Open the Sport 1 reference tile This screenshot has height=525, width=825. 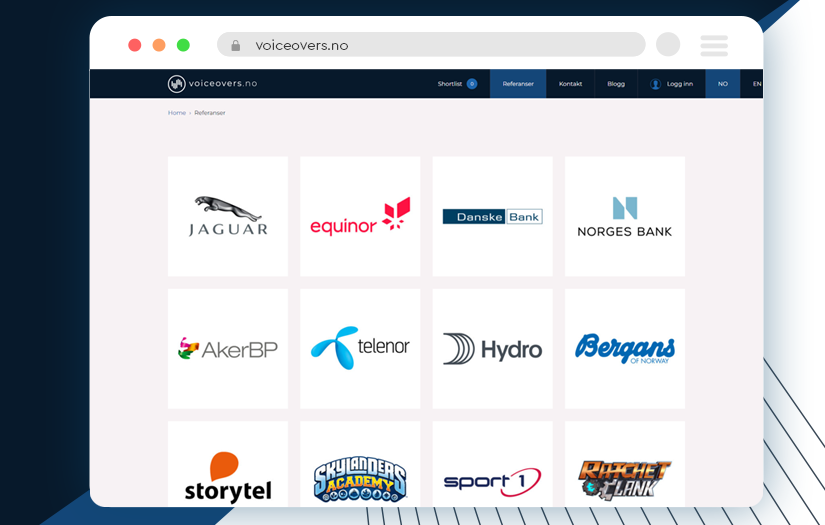click(492, 464)
